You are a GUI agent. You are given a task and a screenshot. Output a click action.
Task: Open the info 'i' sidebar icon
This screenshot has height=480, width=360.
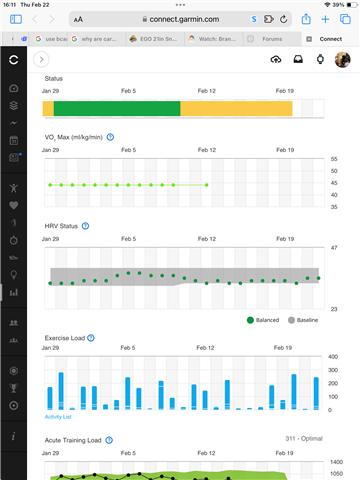pos(13,436)
